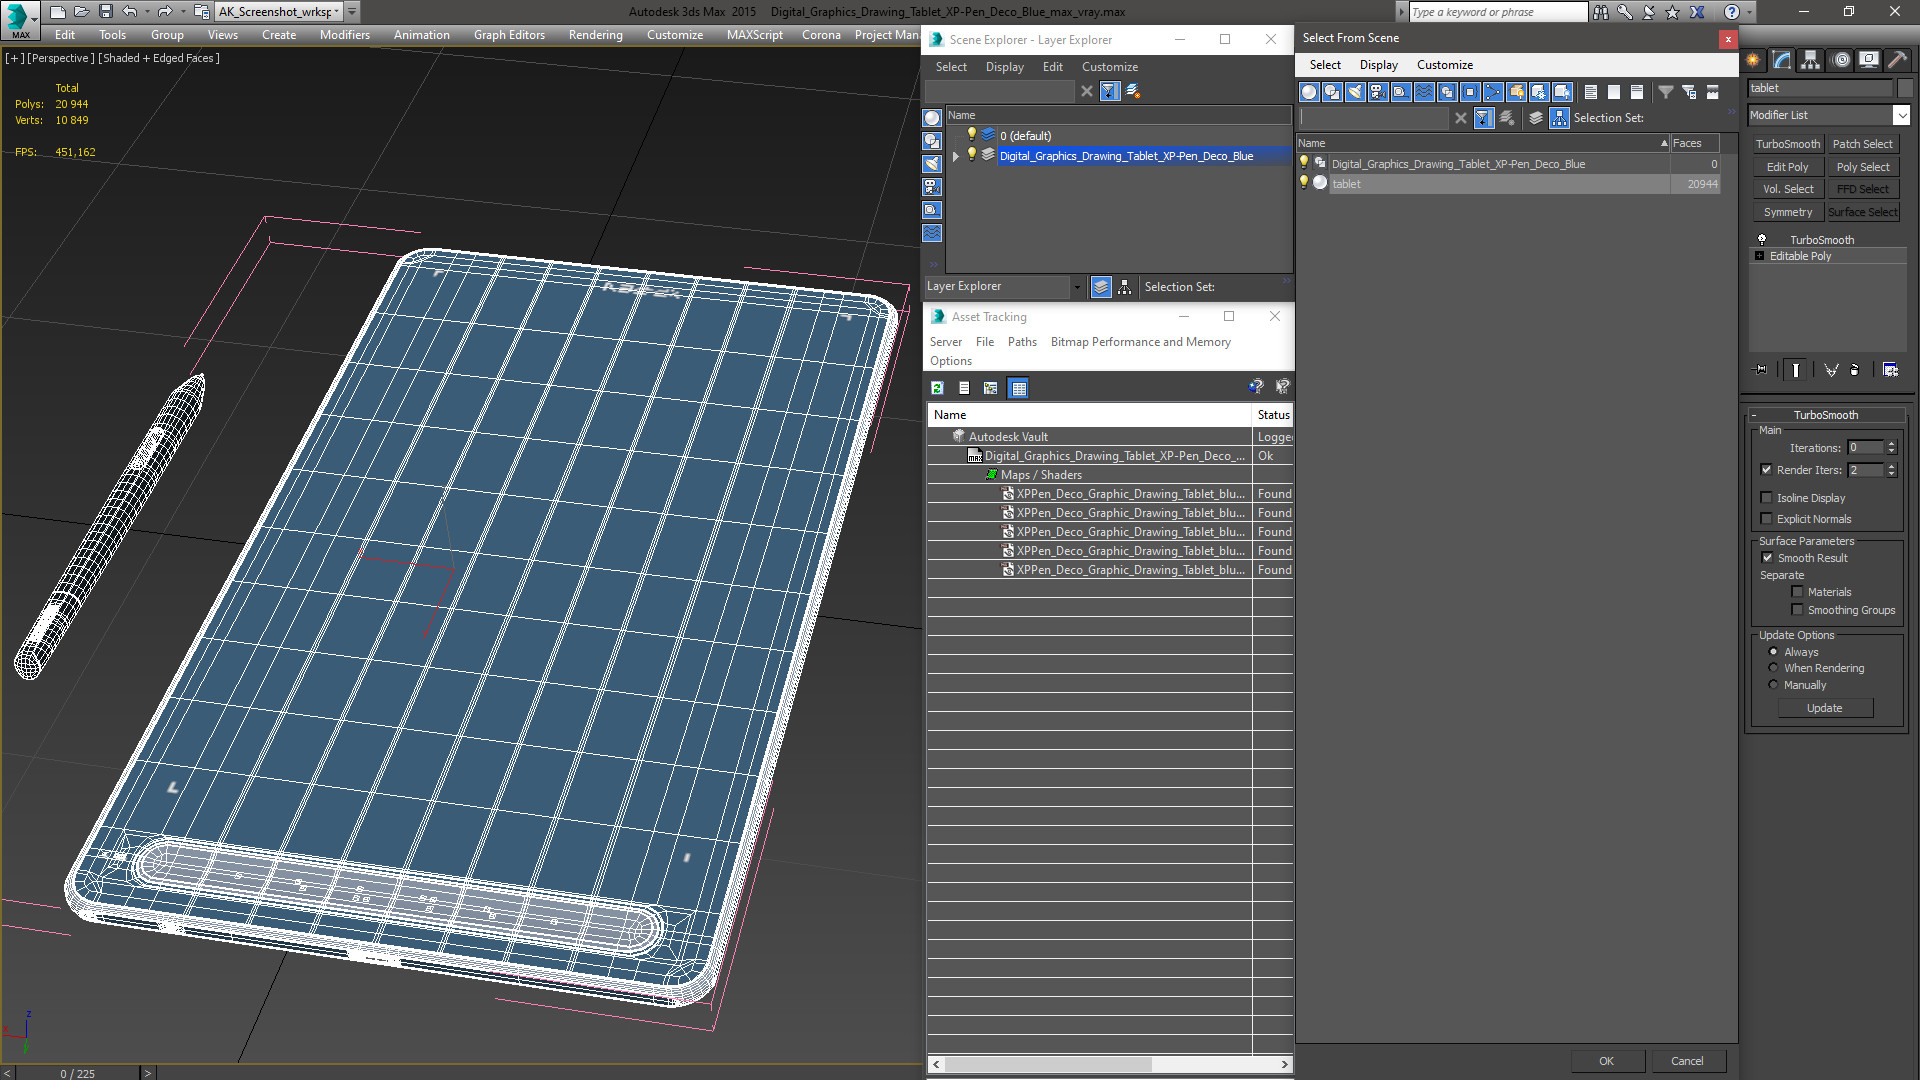Screen dimensions: 1920x1080
Task: Click Create New Layer icon in Scene Explorer
Action: click(1133, 91)
